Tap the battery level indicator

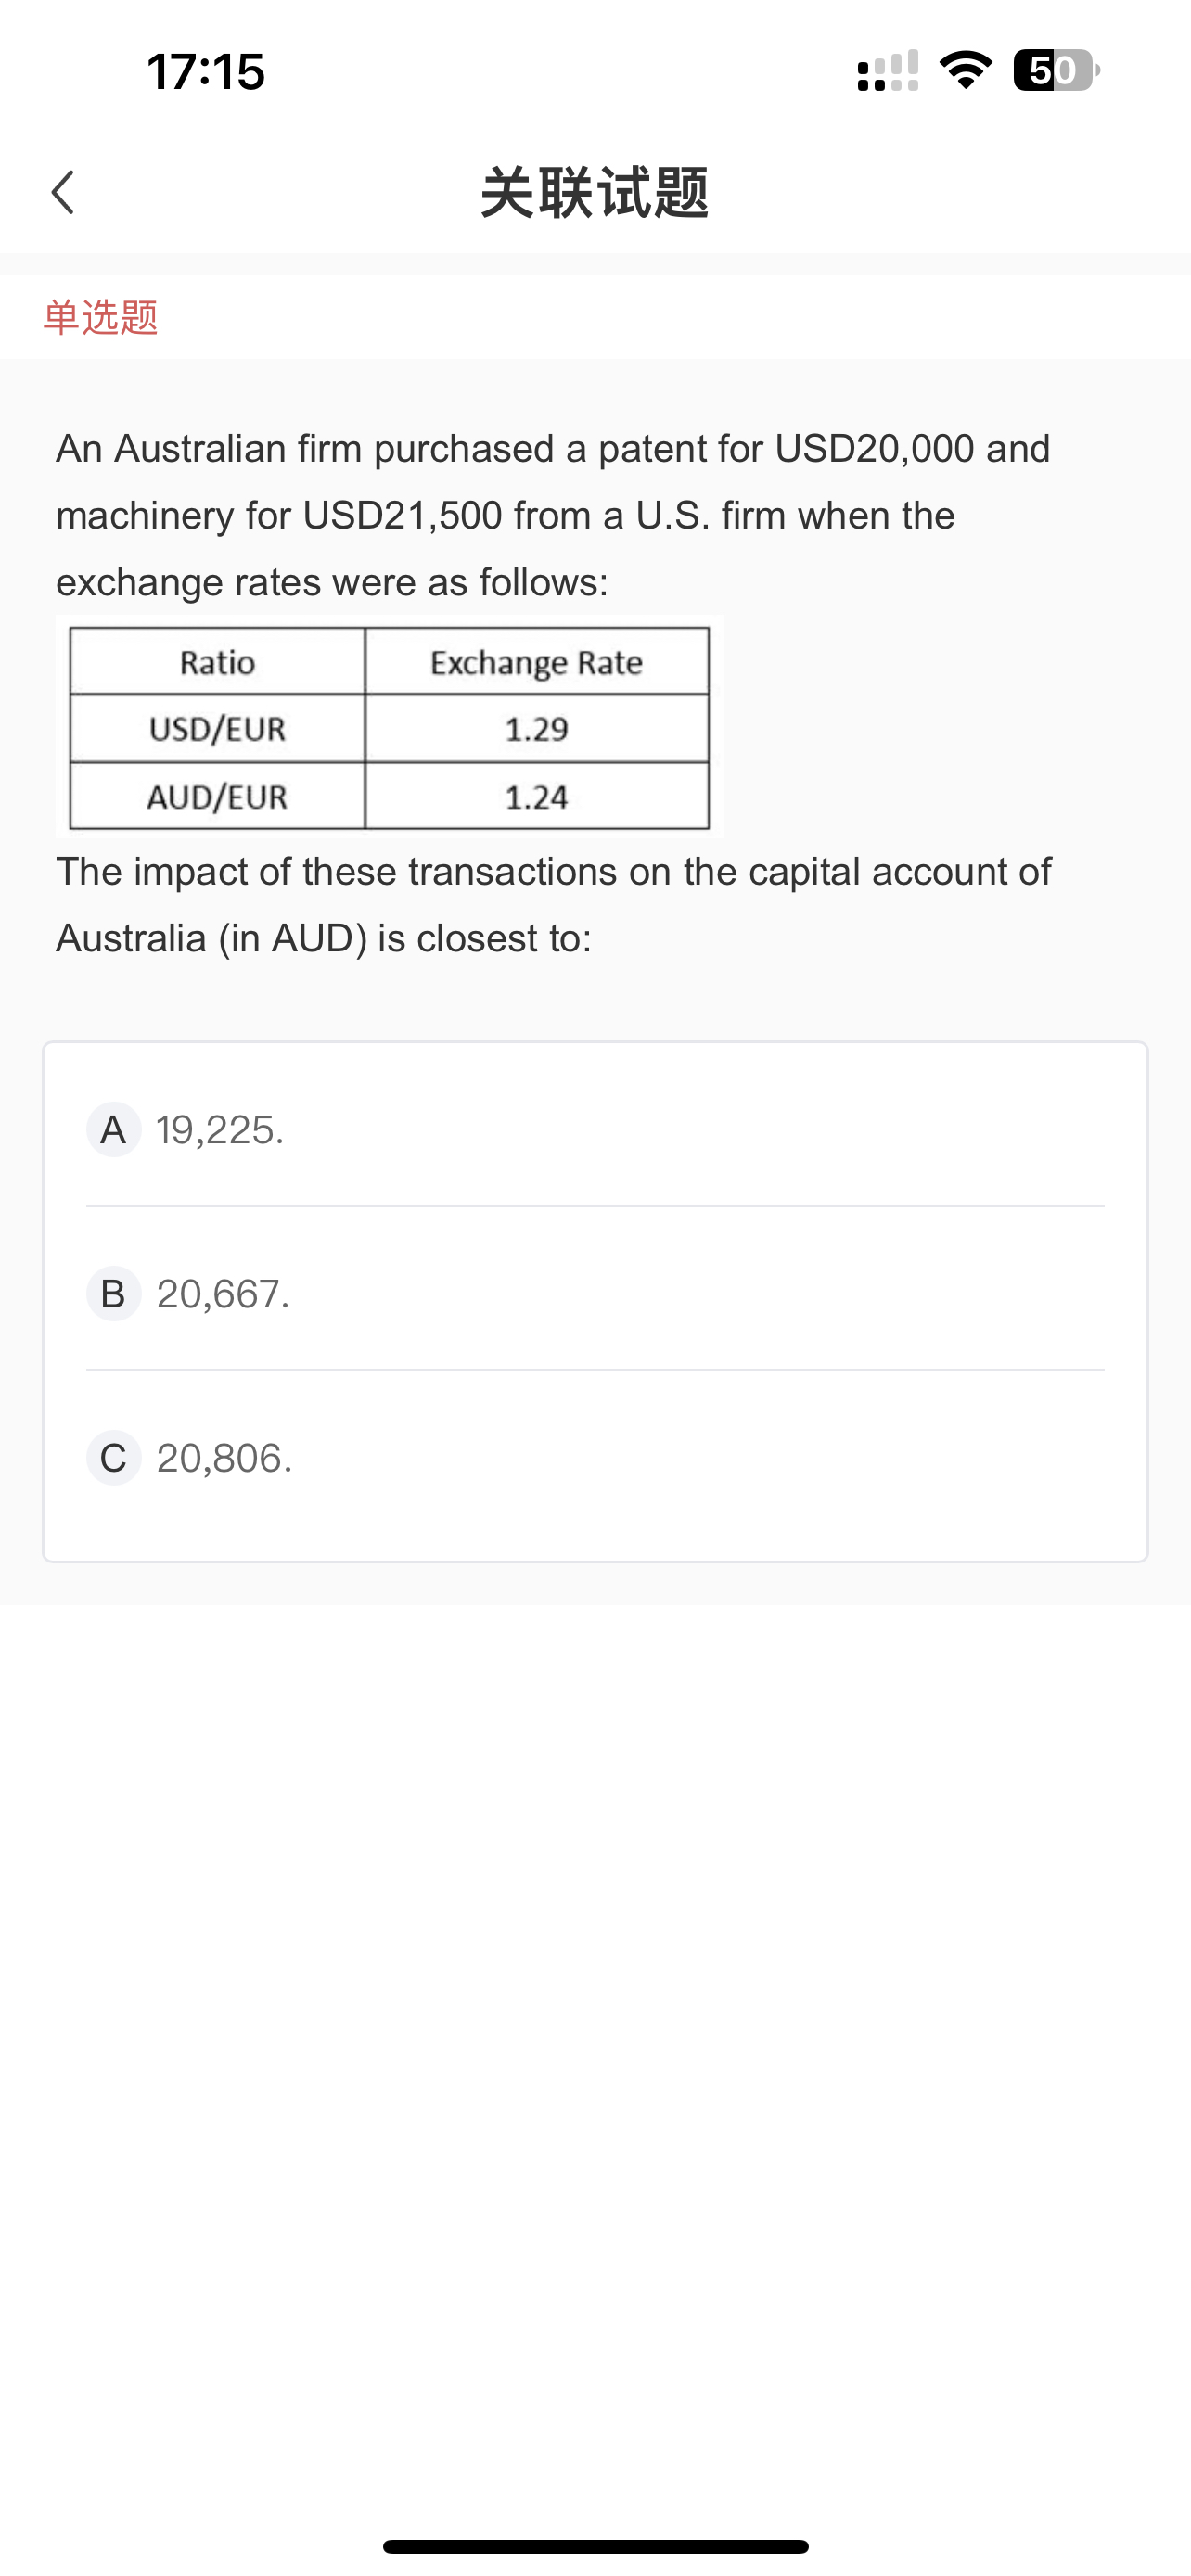(x=1055, y=71)
